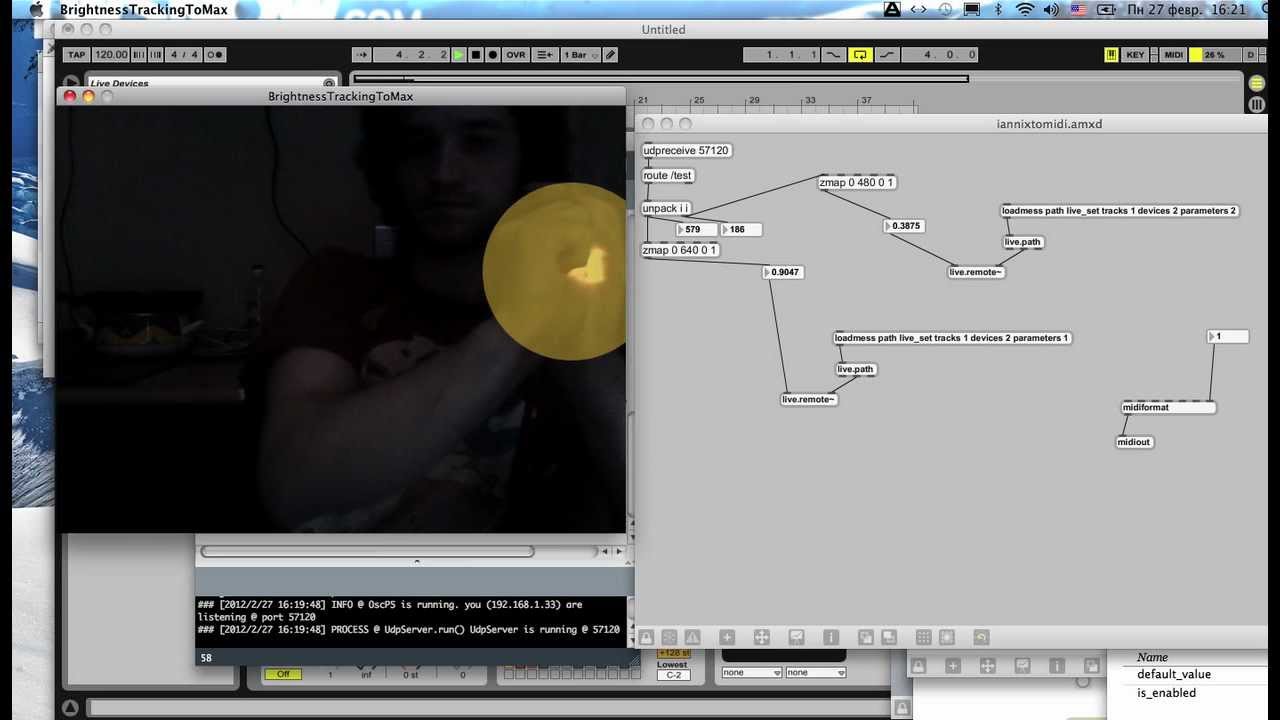This screenshot has height=720, width=1280.
Task: Toggle the punch-out switch
Action: 887,55
